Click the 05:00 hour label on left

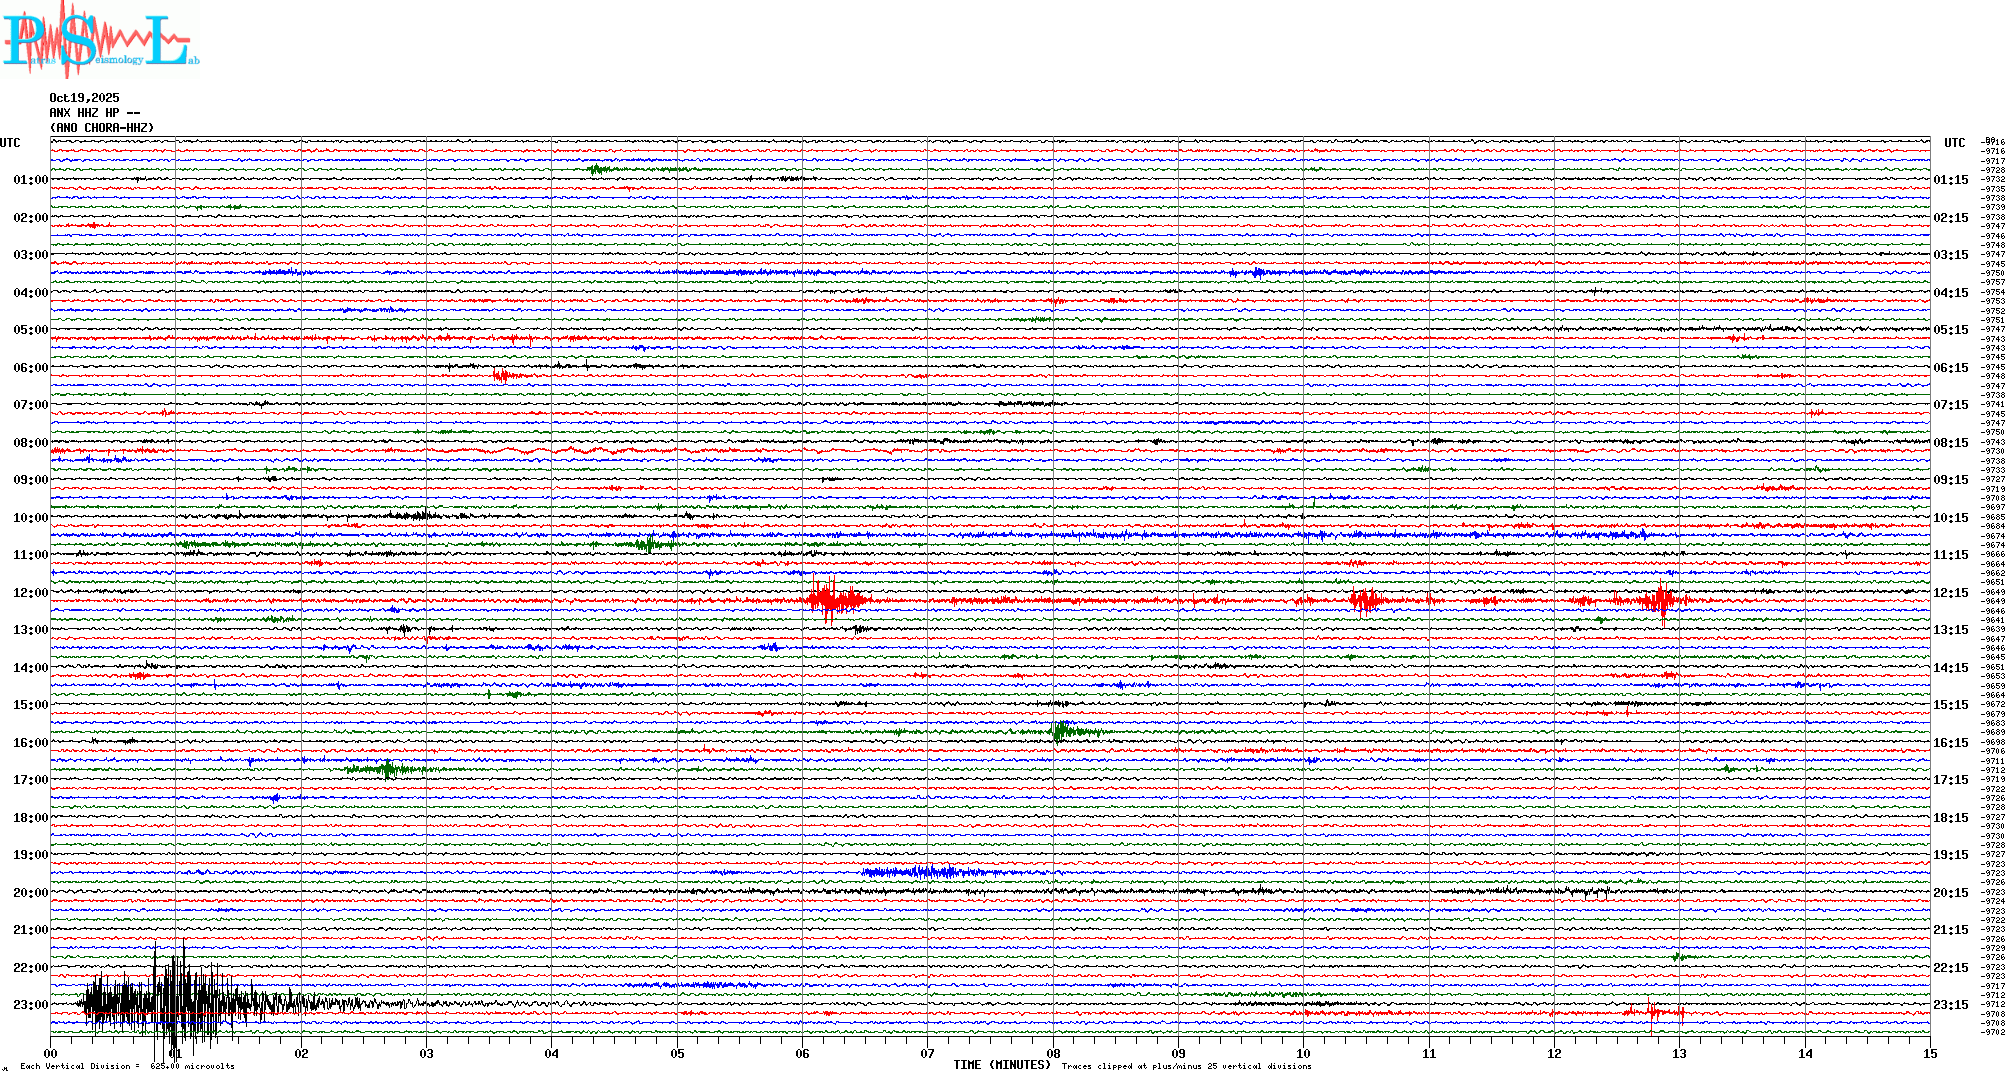point(30,330)
